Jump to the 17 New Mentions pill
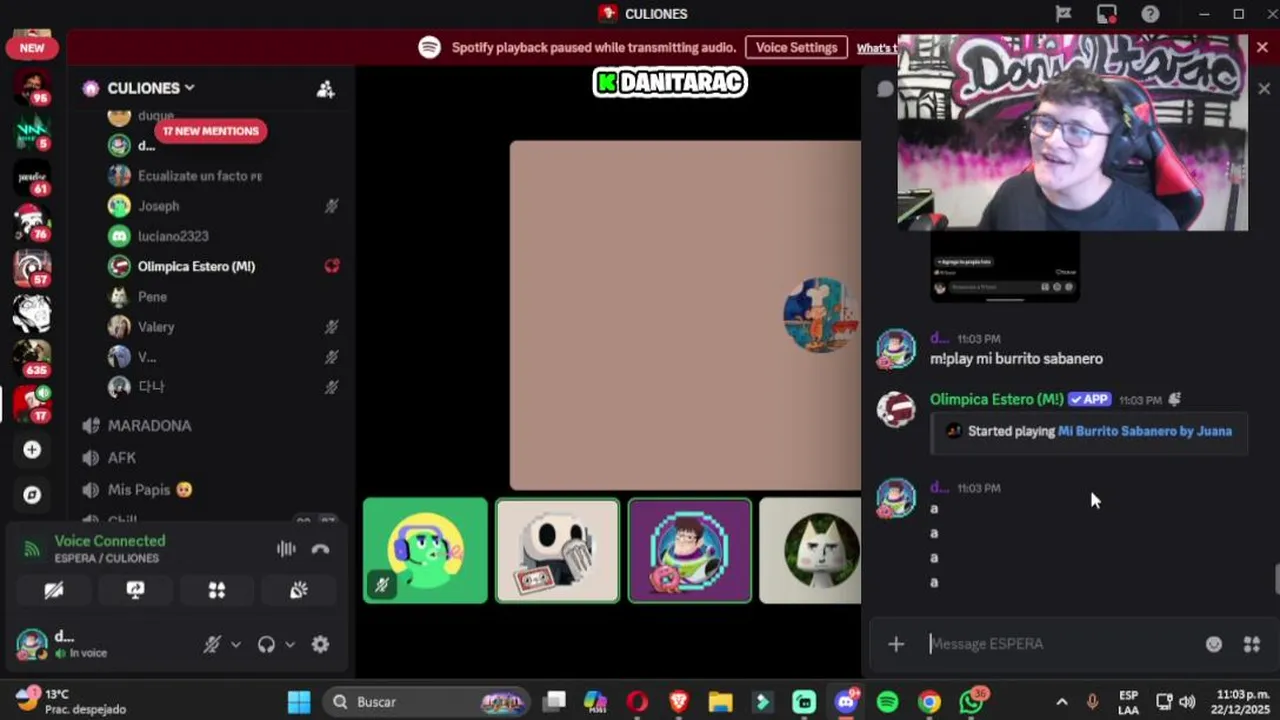The width and height of the screenshot is (1280, 720). pyautogui.click(x=210, y=131)
